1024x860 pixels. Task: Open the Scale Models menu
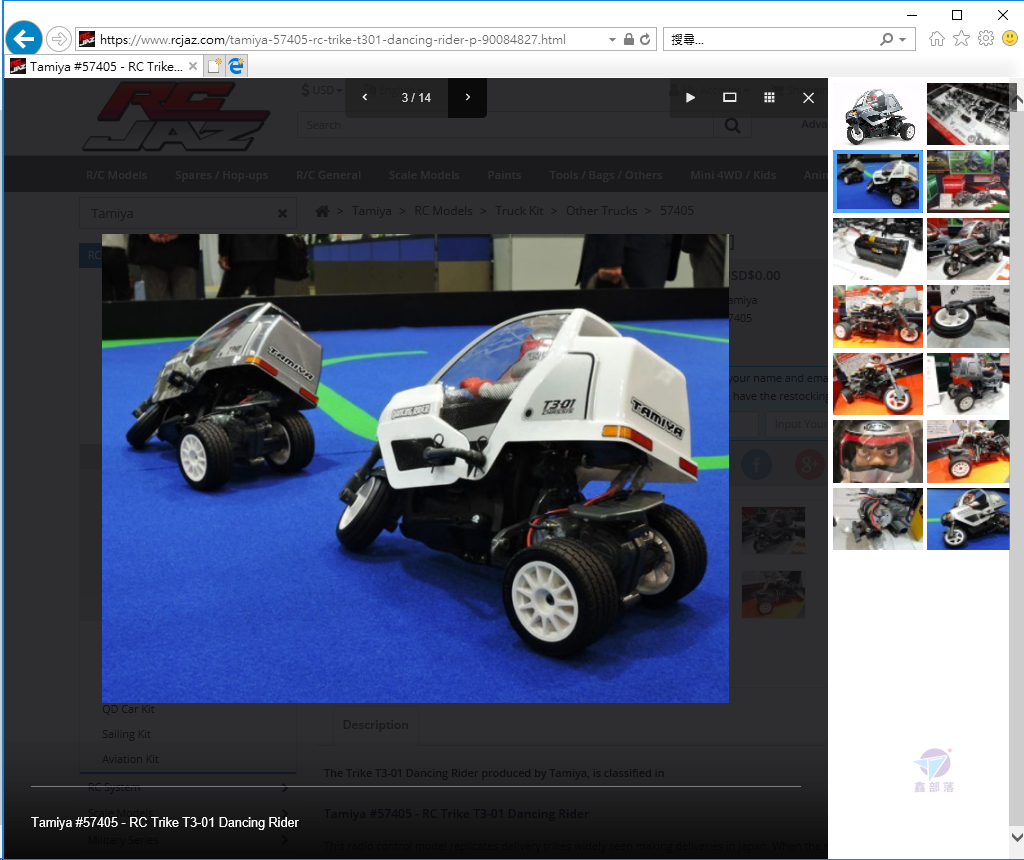424,175
